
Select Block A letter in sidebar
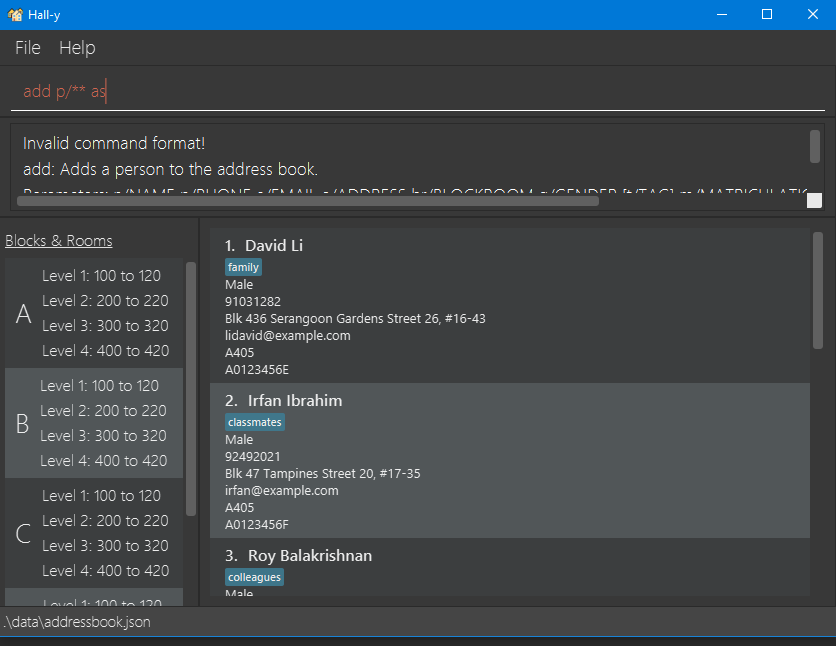(x=23, y=313)
